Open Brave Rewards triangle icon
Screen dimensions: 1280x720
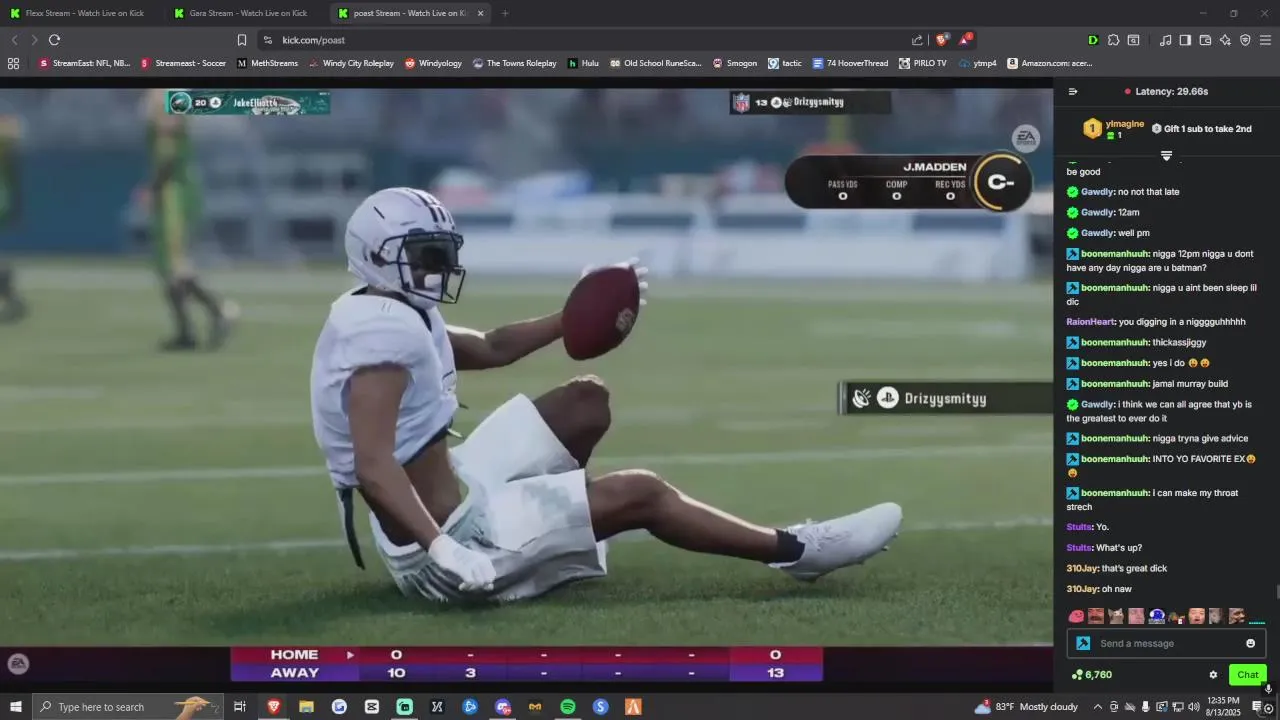[965, 40]
